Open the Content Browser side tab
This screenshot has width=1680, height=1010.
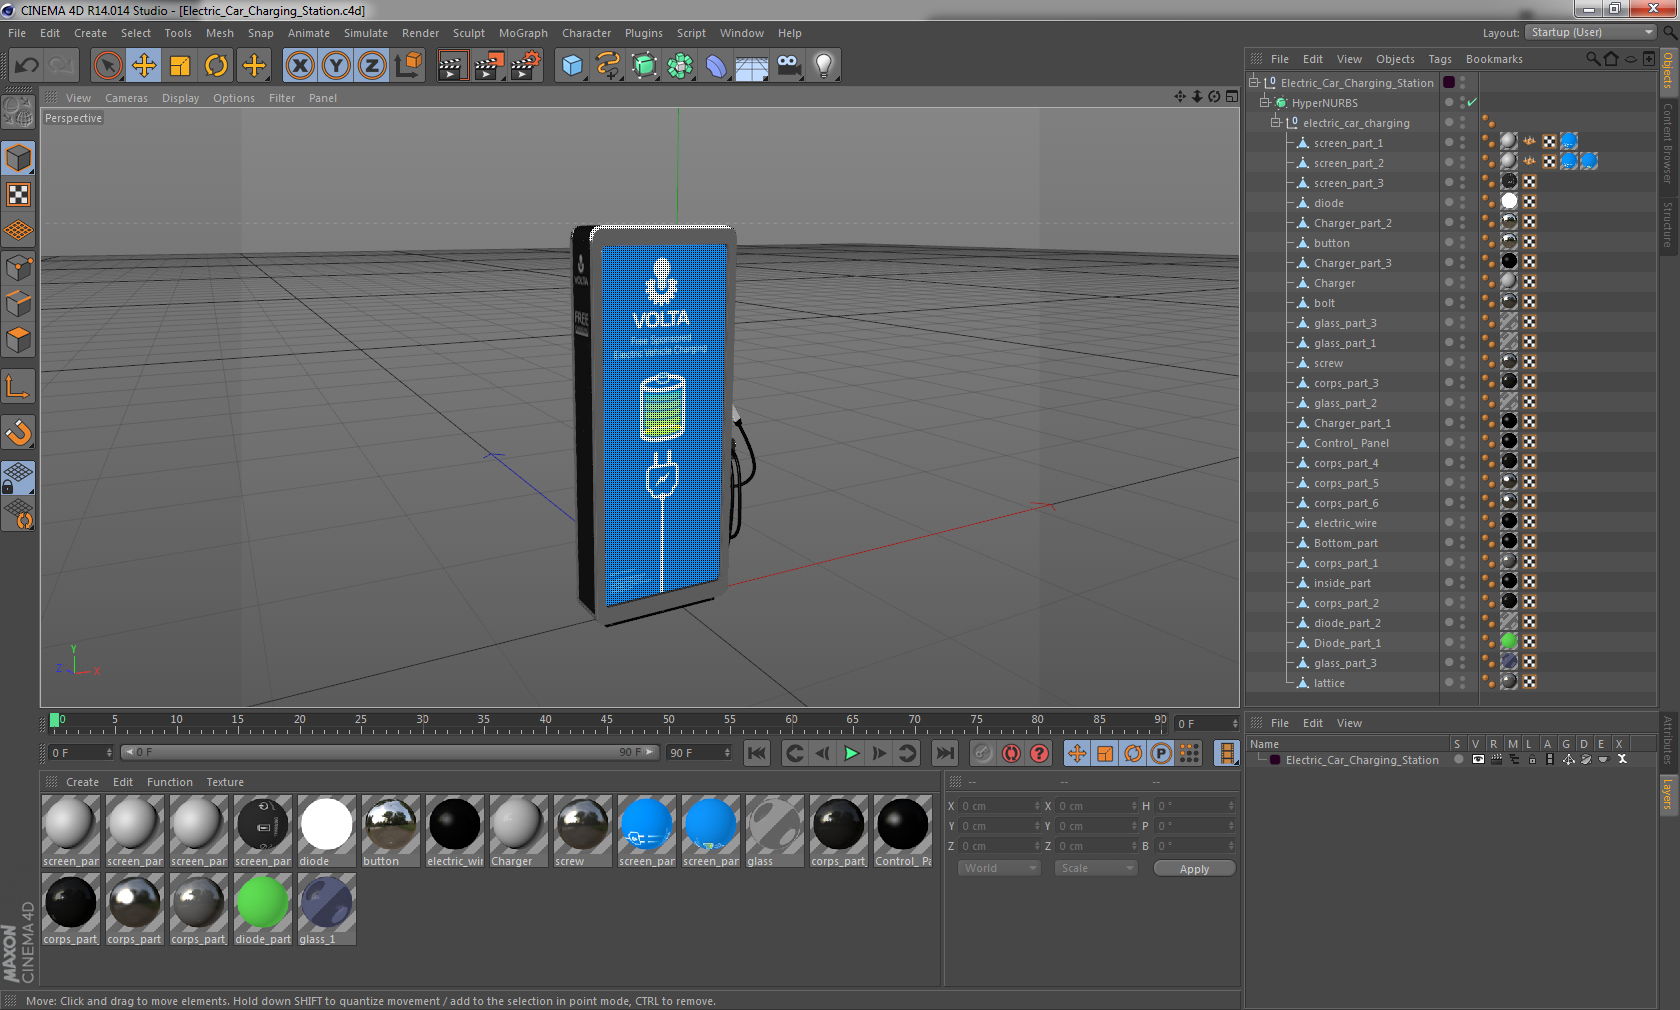[1668, 141]
